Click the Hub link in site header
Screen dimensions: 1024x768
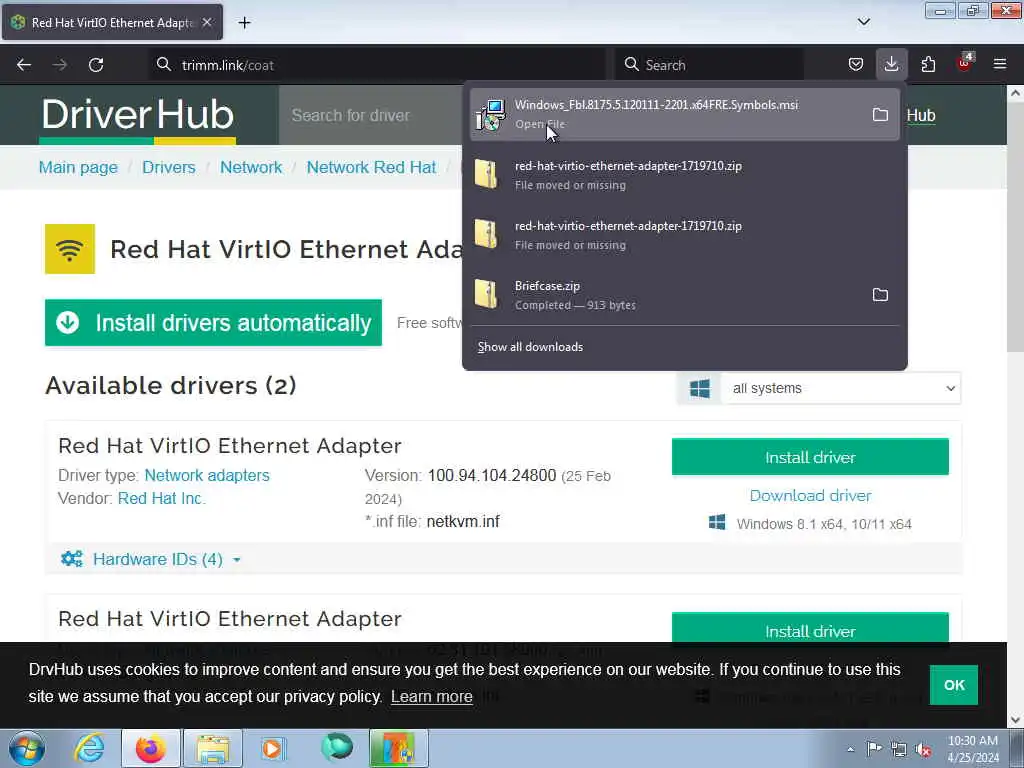tap(921, 116)
